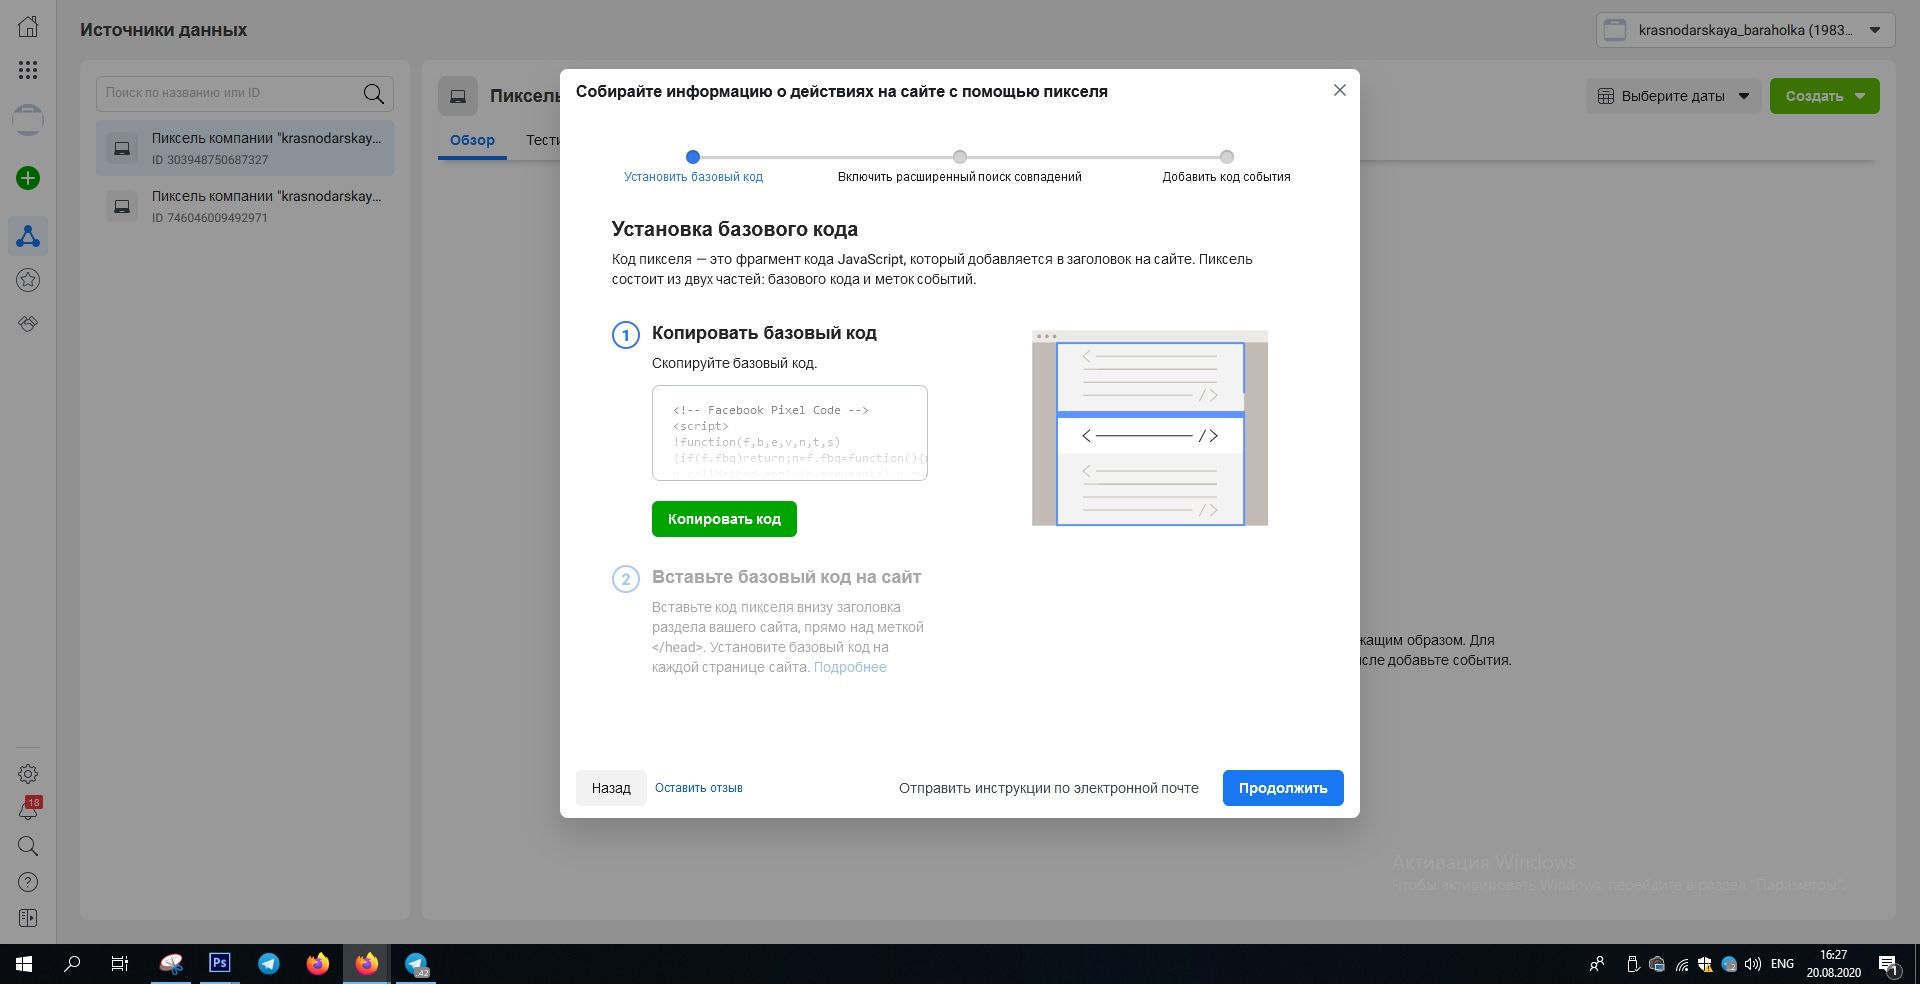Open the partner integrations handshake icon

click(x=28, y=324)
